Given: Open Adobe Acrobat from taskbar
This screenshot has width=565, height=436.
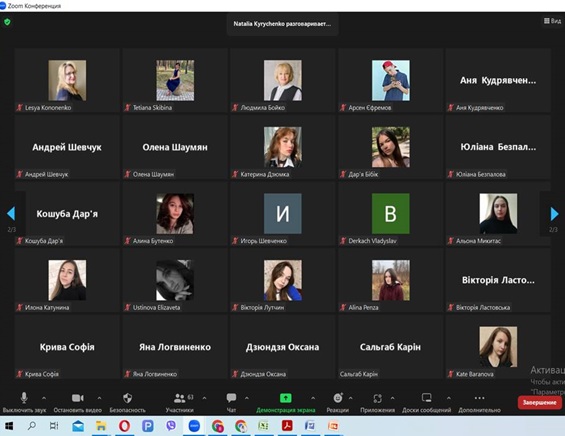Looking at the screenshot, I should (287, 426).
